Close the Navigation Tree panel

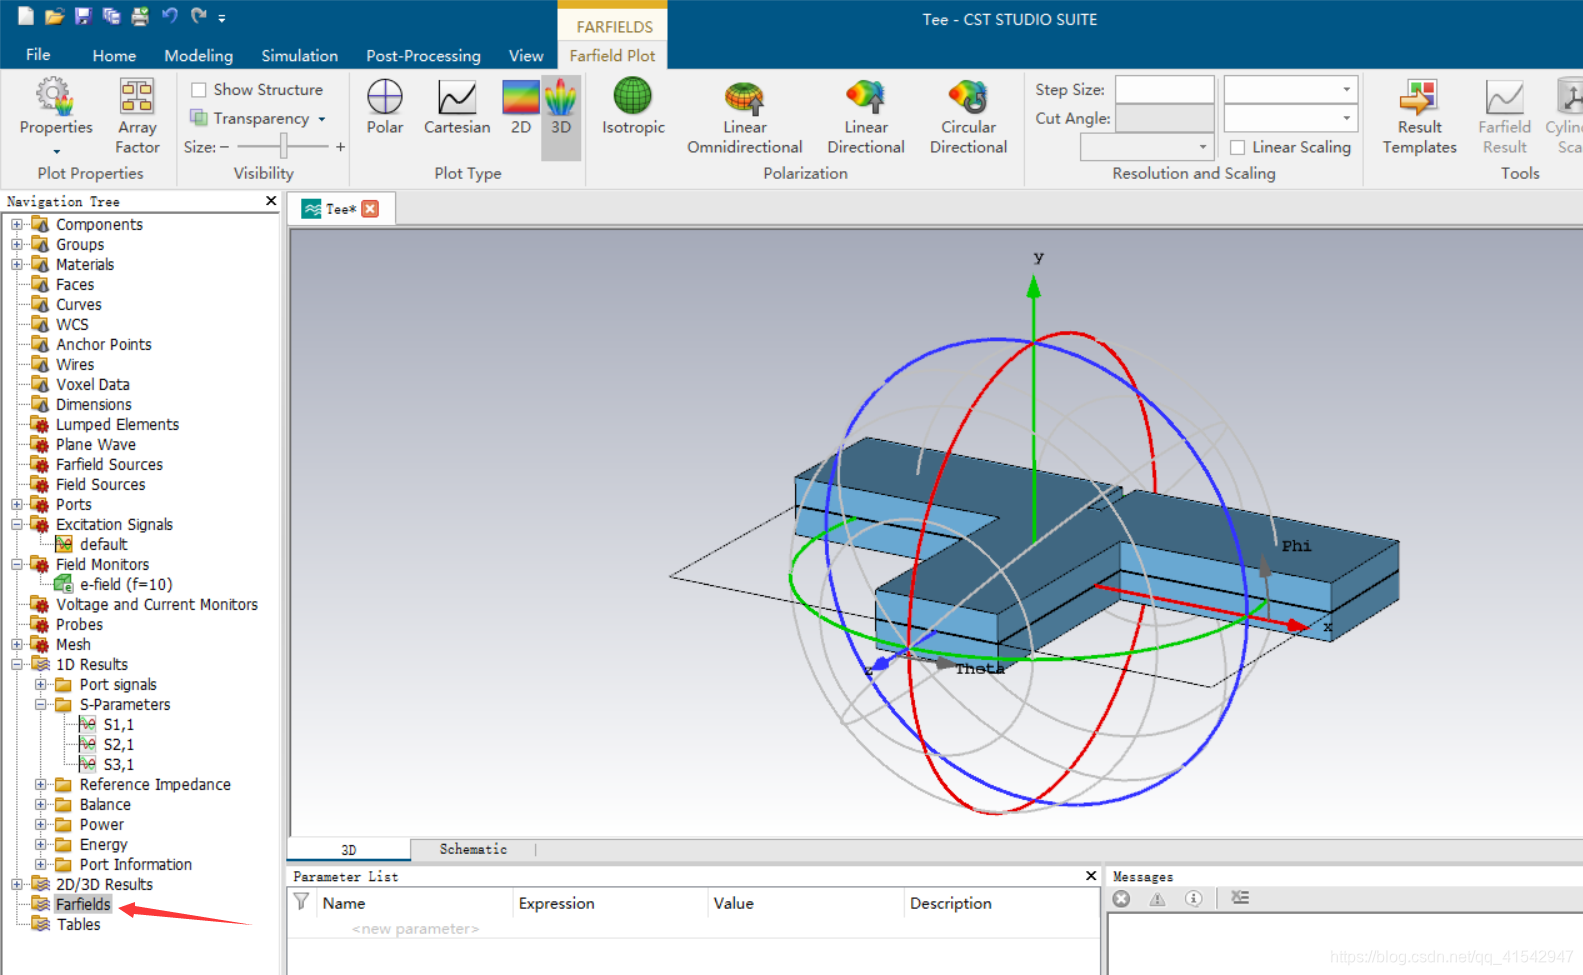pos(271,201)
